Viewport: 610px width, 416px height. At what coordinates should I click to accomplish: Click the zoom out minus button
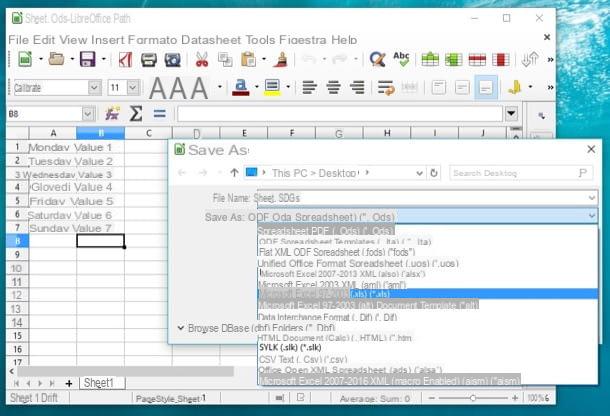click(432, 398)
